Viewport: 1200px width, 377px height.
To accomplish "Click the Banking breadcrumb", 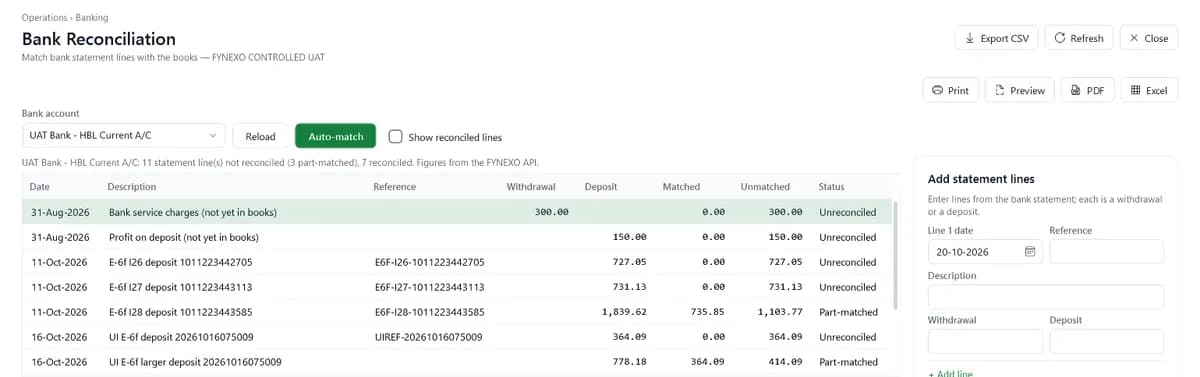I will coord(92,18).
